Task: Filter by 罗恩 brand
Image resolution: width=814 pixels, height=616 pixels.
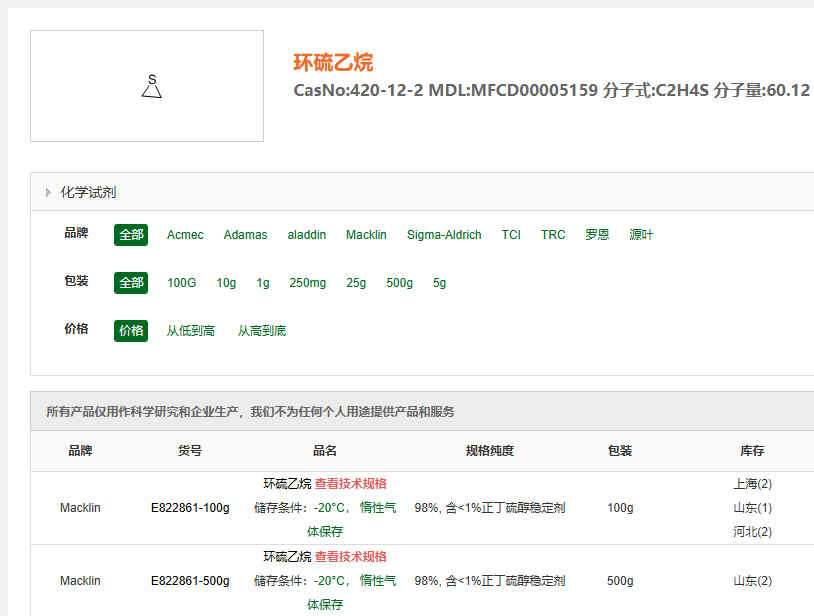Action: click(x=597, y=235)
